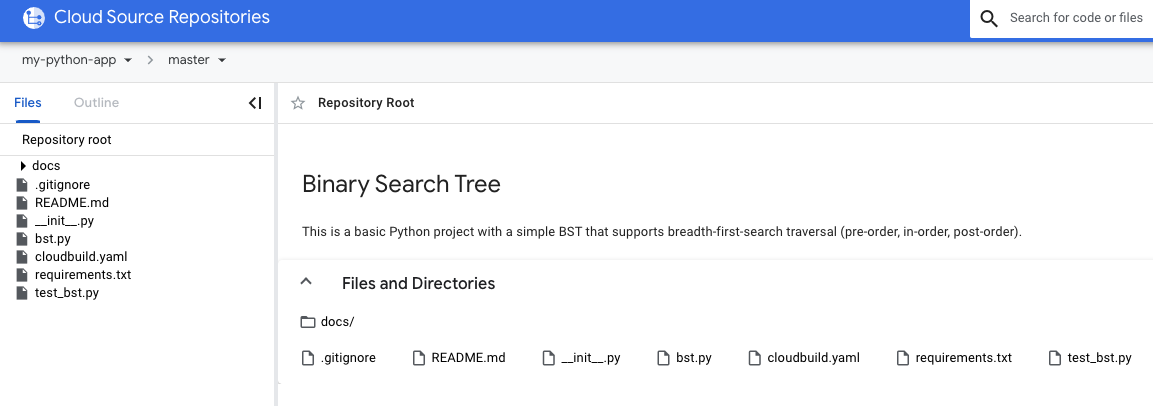Click file icon next to bst.py in sidebar
Screen dimensions: 1153x406
click(x=22, y=239)
